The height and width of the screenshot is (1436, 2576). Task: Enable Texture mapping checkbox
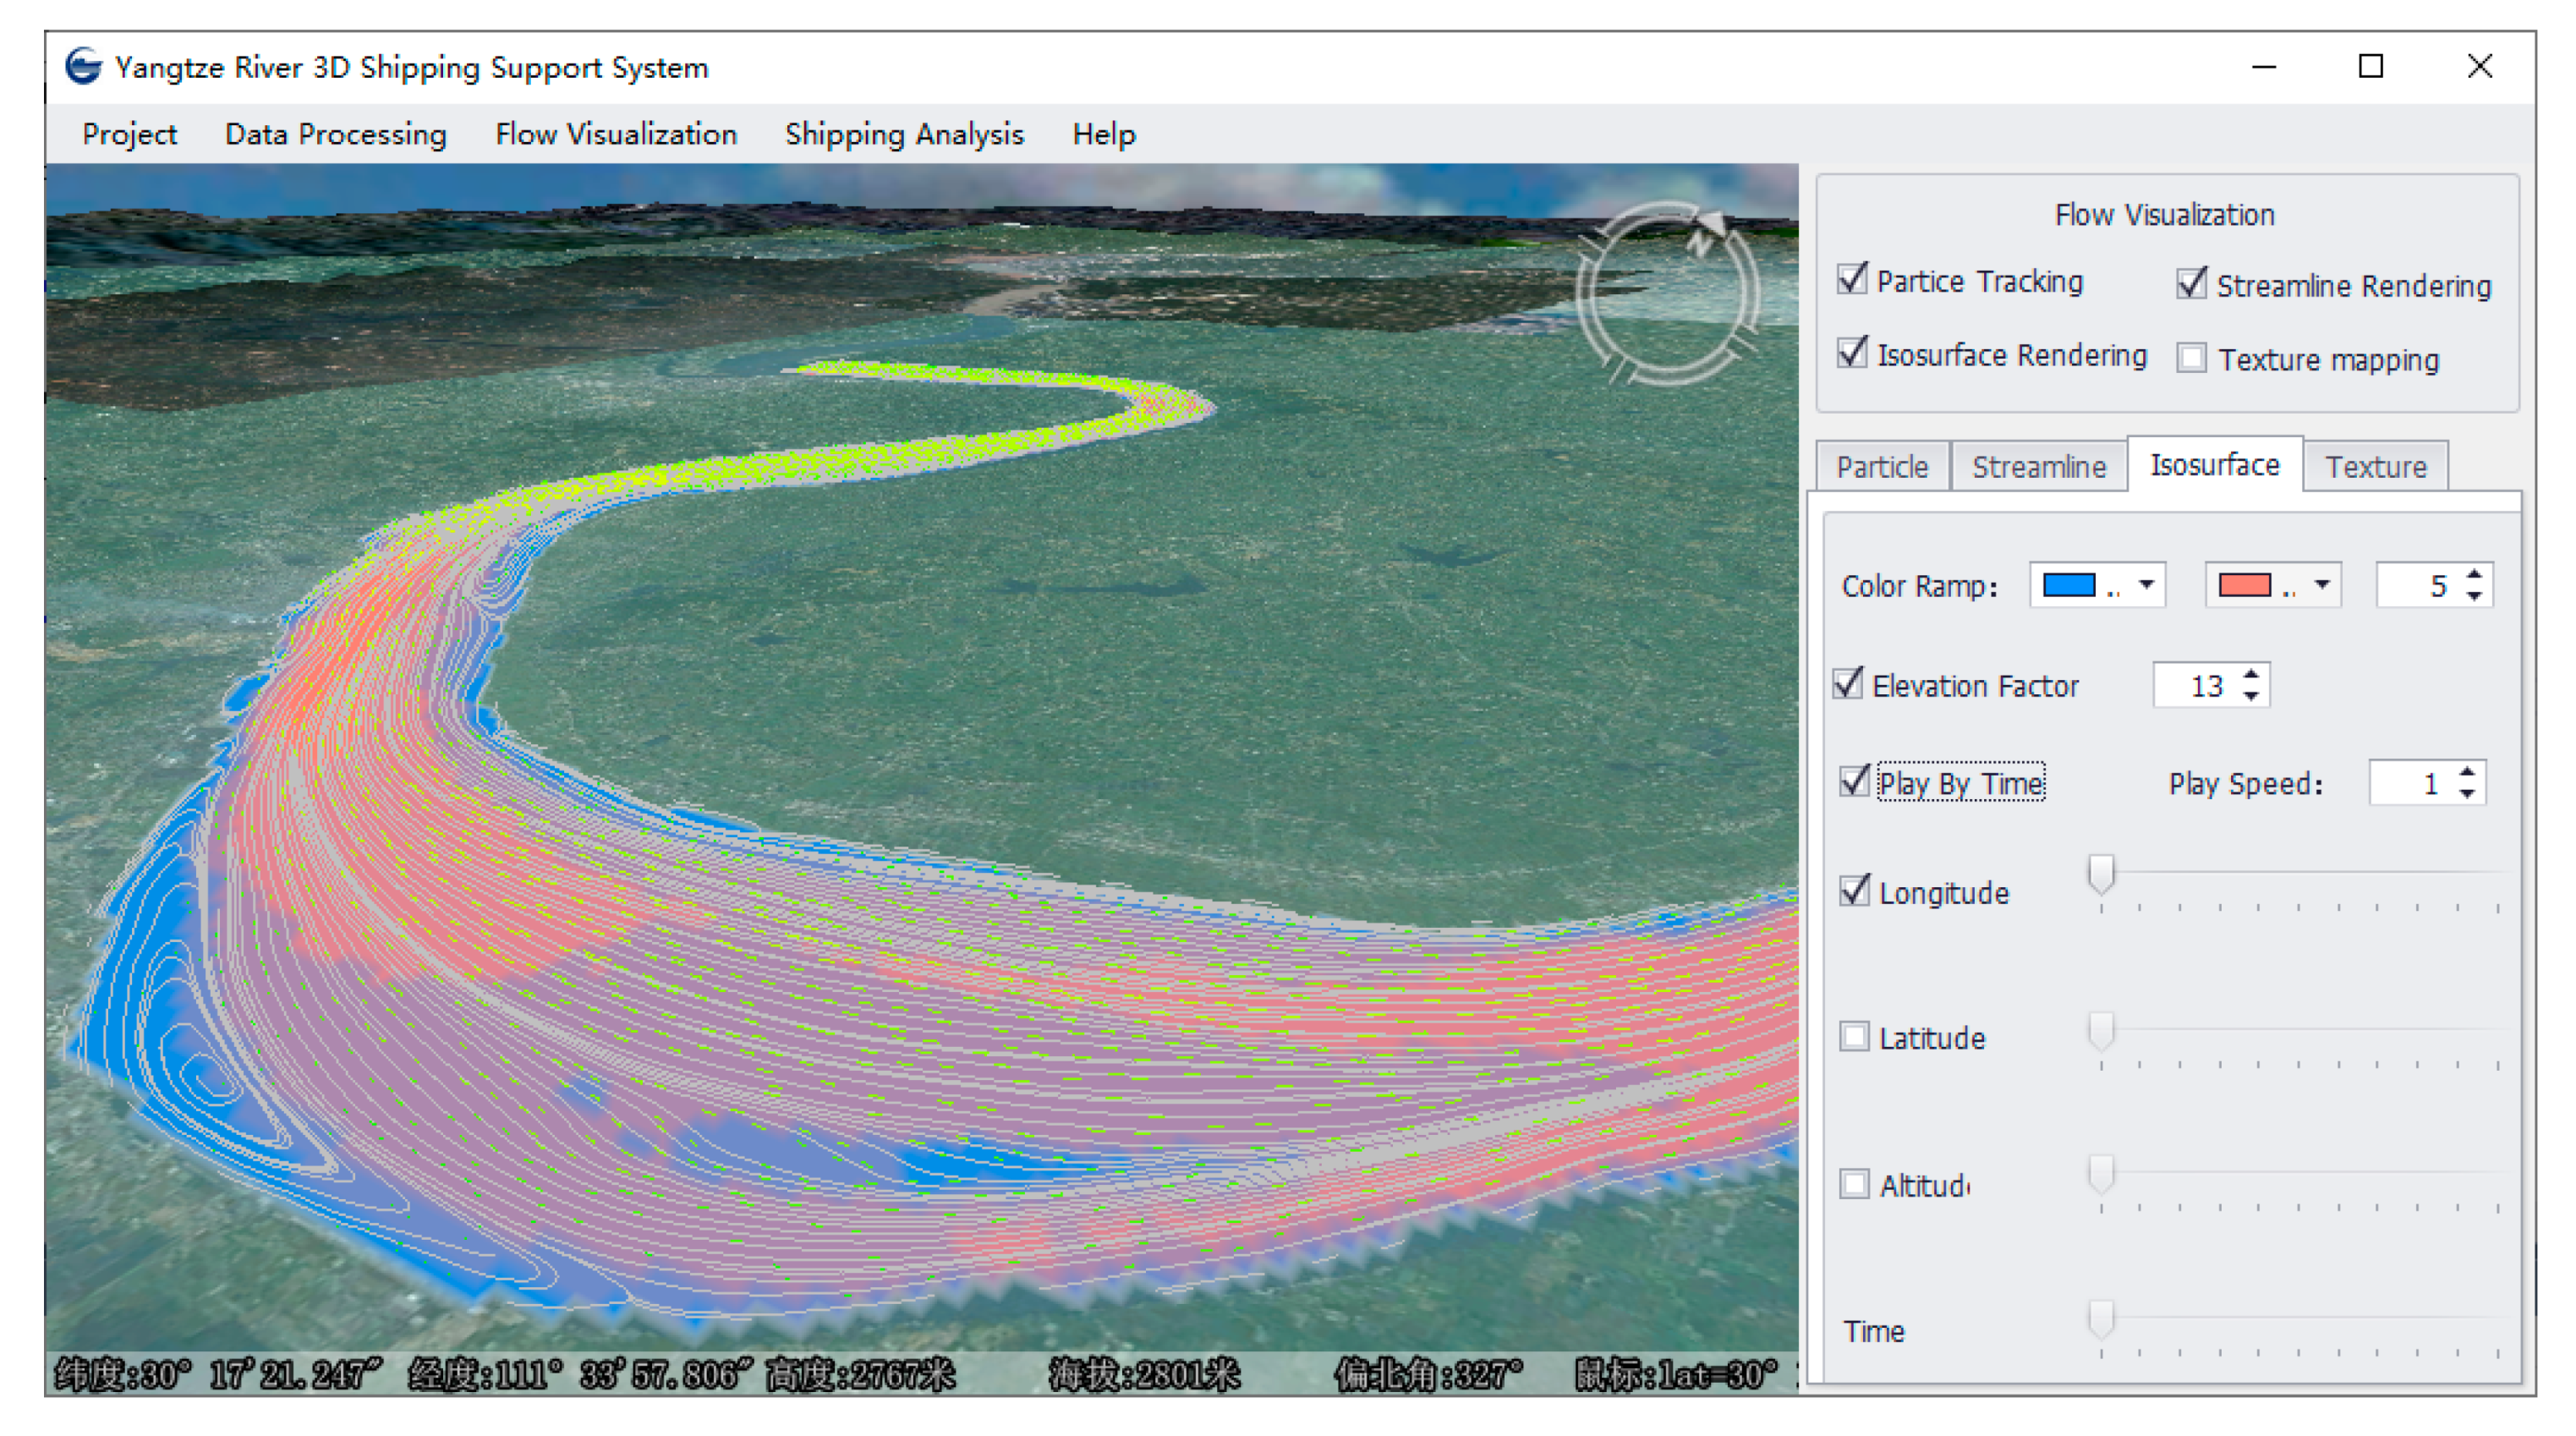[x=2191, y=358]
